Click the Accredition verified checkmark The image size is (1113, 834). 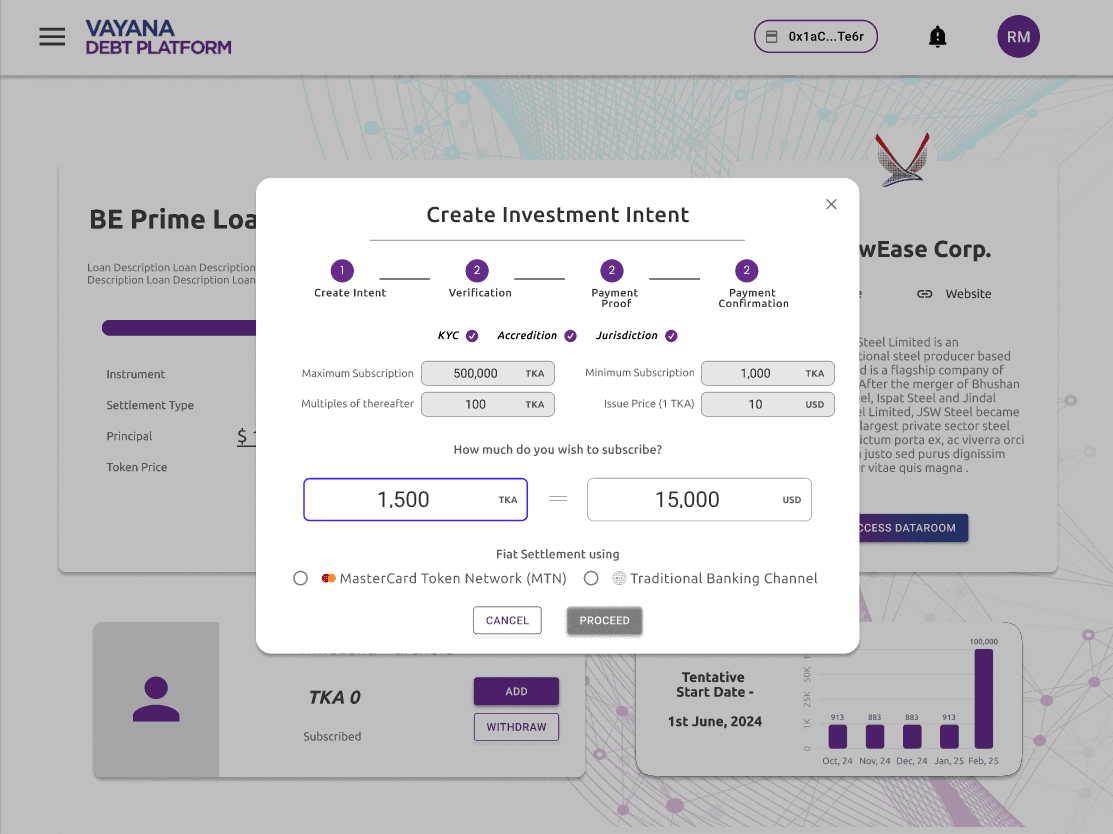click(x=571, y=336)
